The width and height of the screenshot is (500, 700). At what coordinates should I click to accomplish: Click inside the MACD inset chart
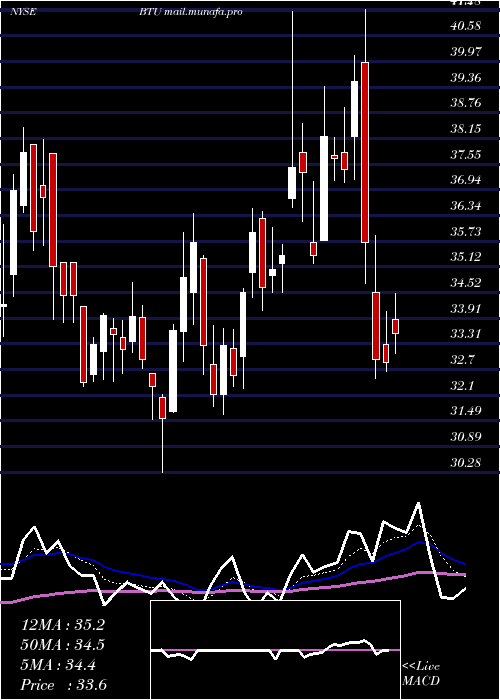(275, 650)
